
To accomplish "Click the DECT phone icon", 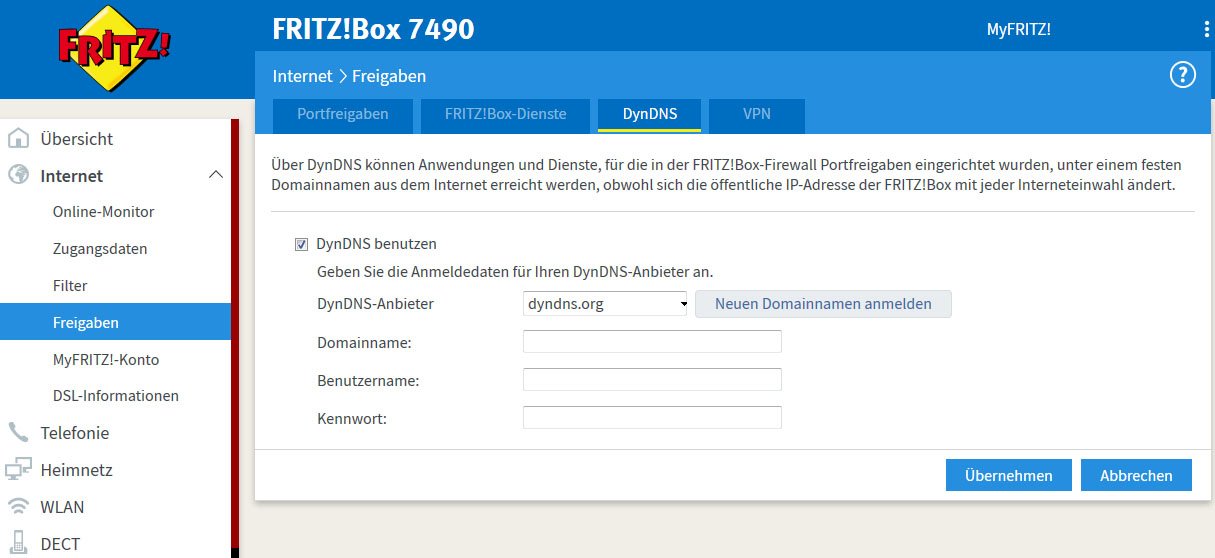I will [x=18, y=543].
